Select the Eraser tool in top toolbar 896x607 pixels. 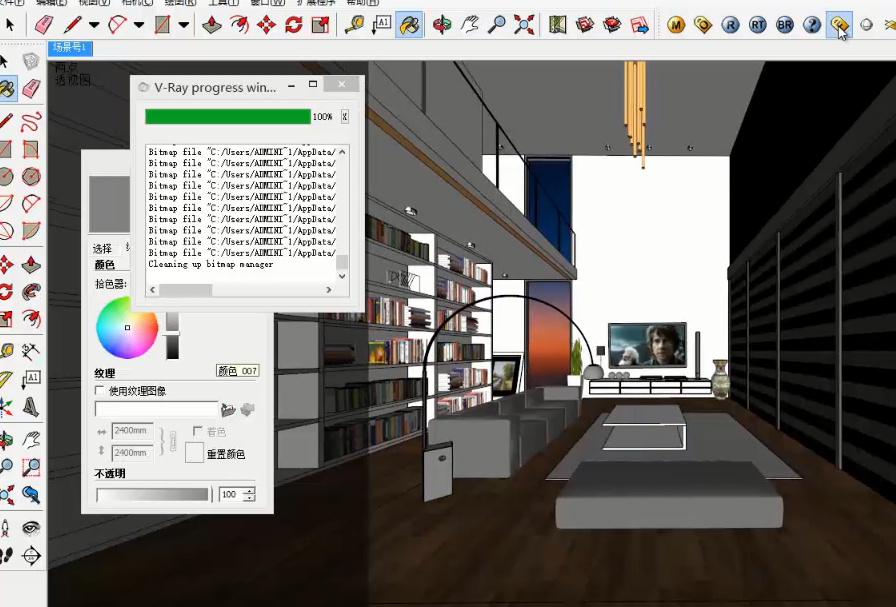point(43,24)
